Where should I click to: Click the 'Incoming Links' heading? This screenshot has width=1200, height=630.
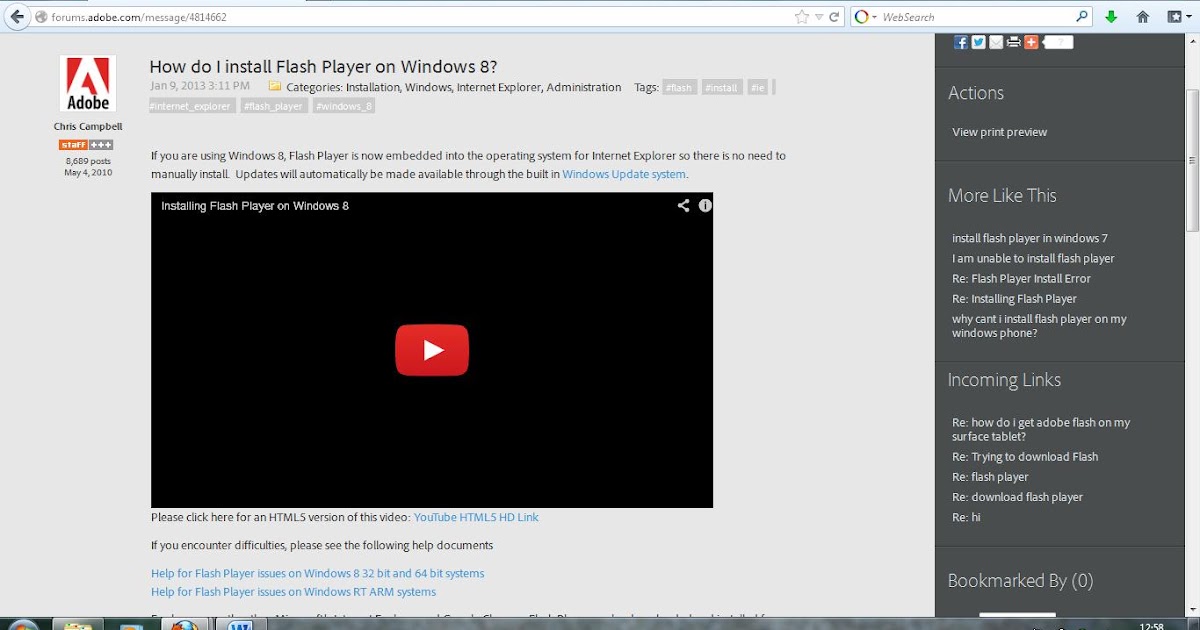(x=1004, y=379)
